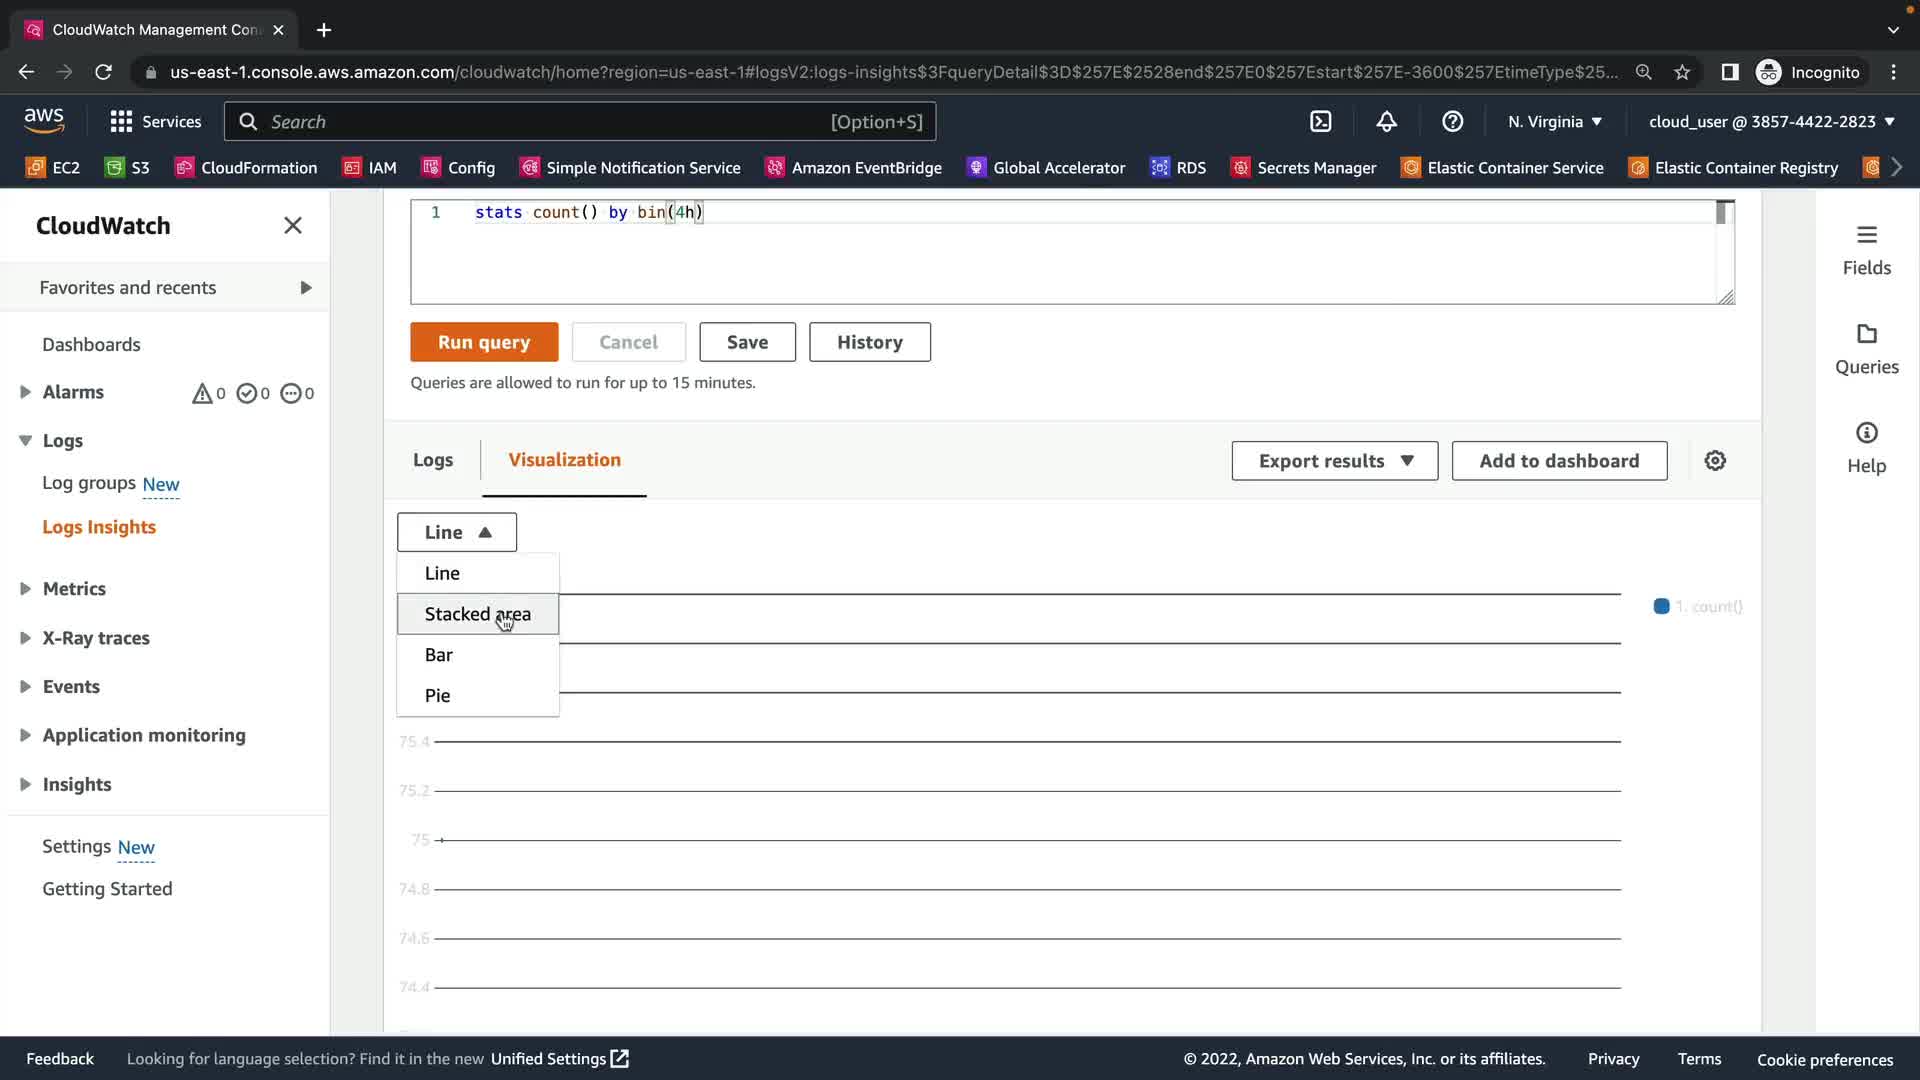
Task: Select Stacked area chart type
Action: point(477,614)
